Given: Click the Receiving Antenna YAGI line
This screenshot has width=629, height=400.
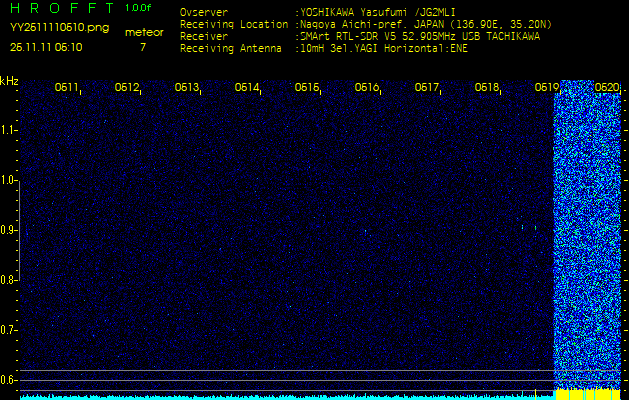Looking at the screenshot, I should [318, 47].
